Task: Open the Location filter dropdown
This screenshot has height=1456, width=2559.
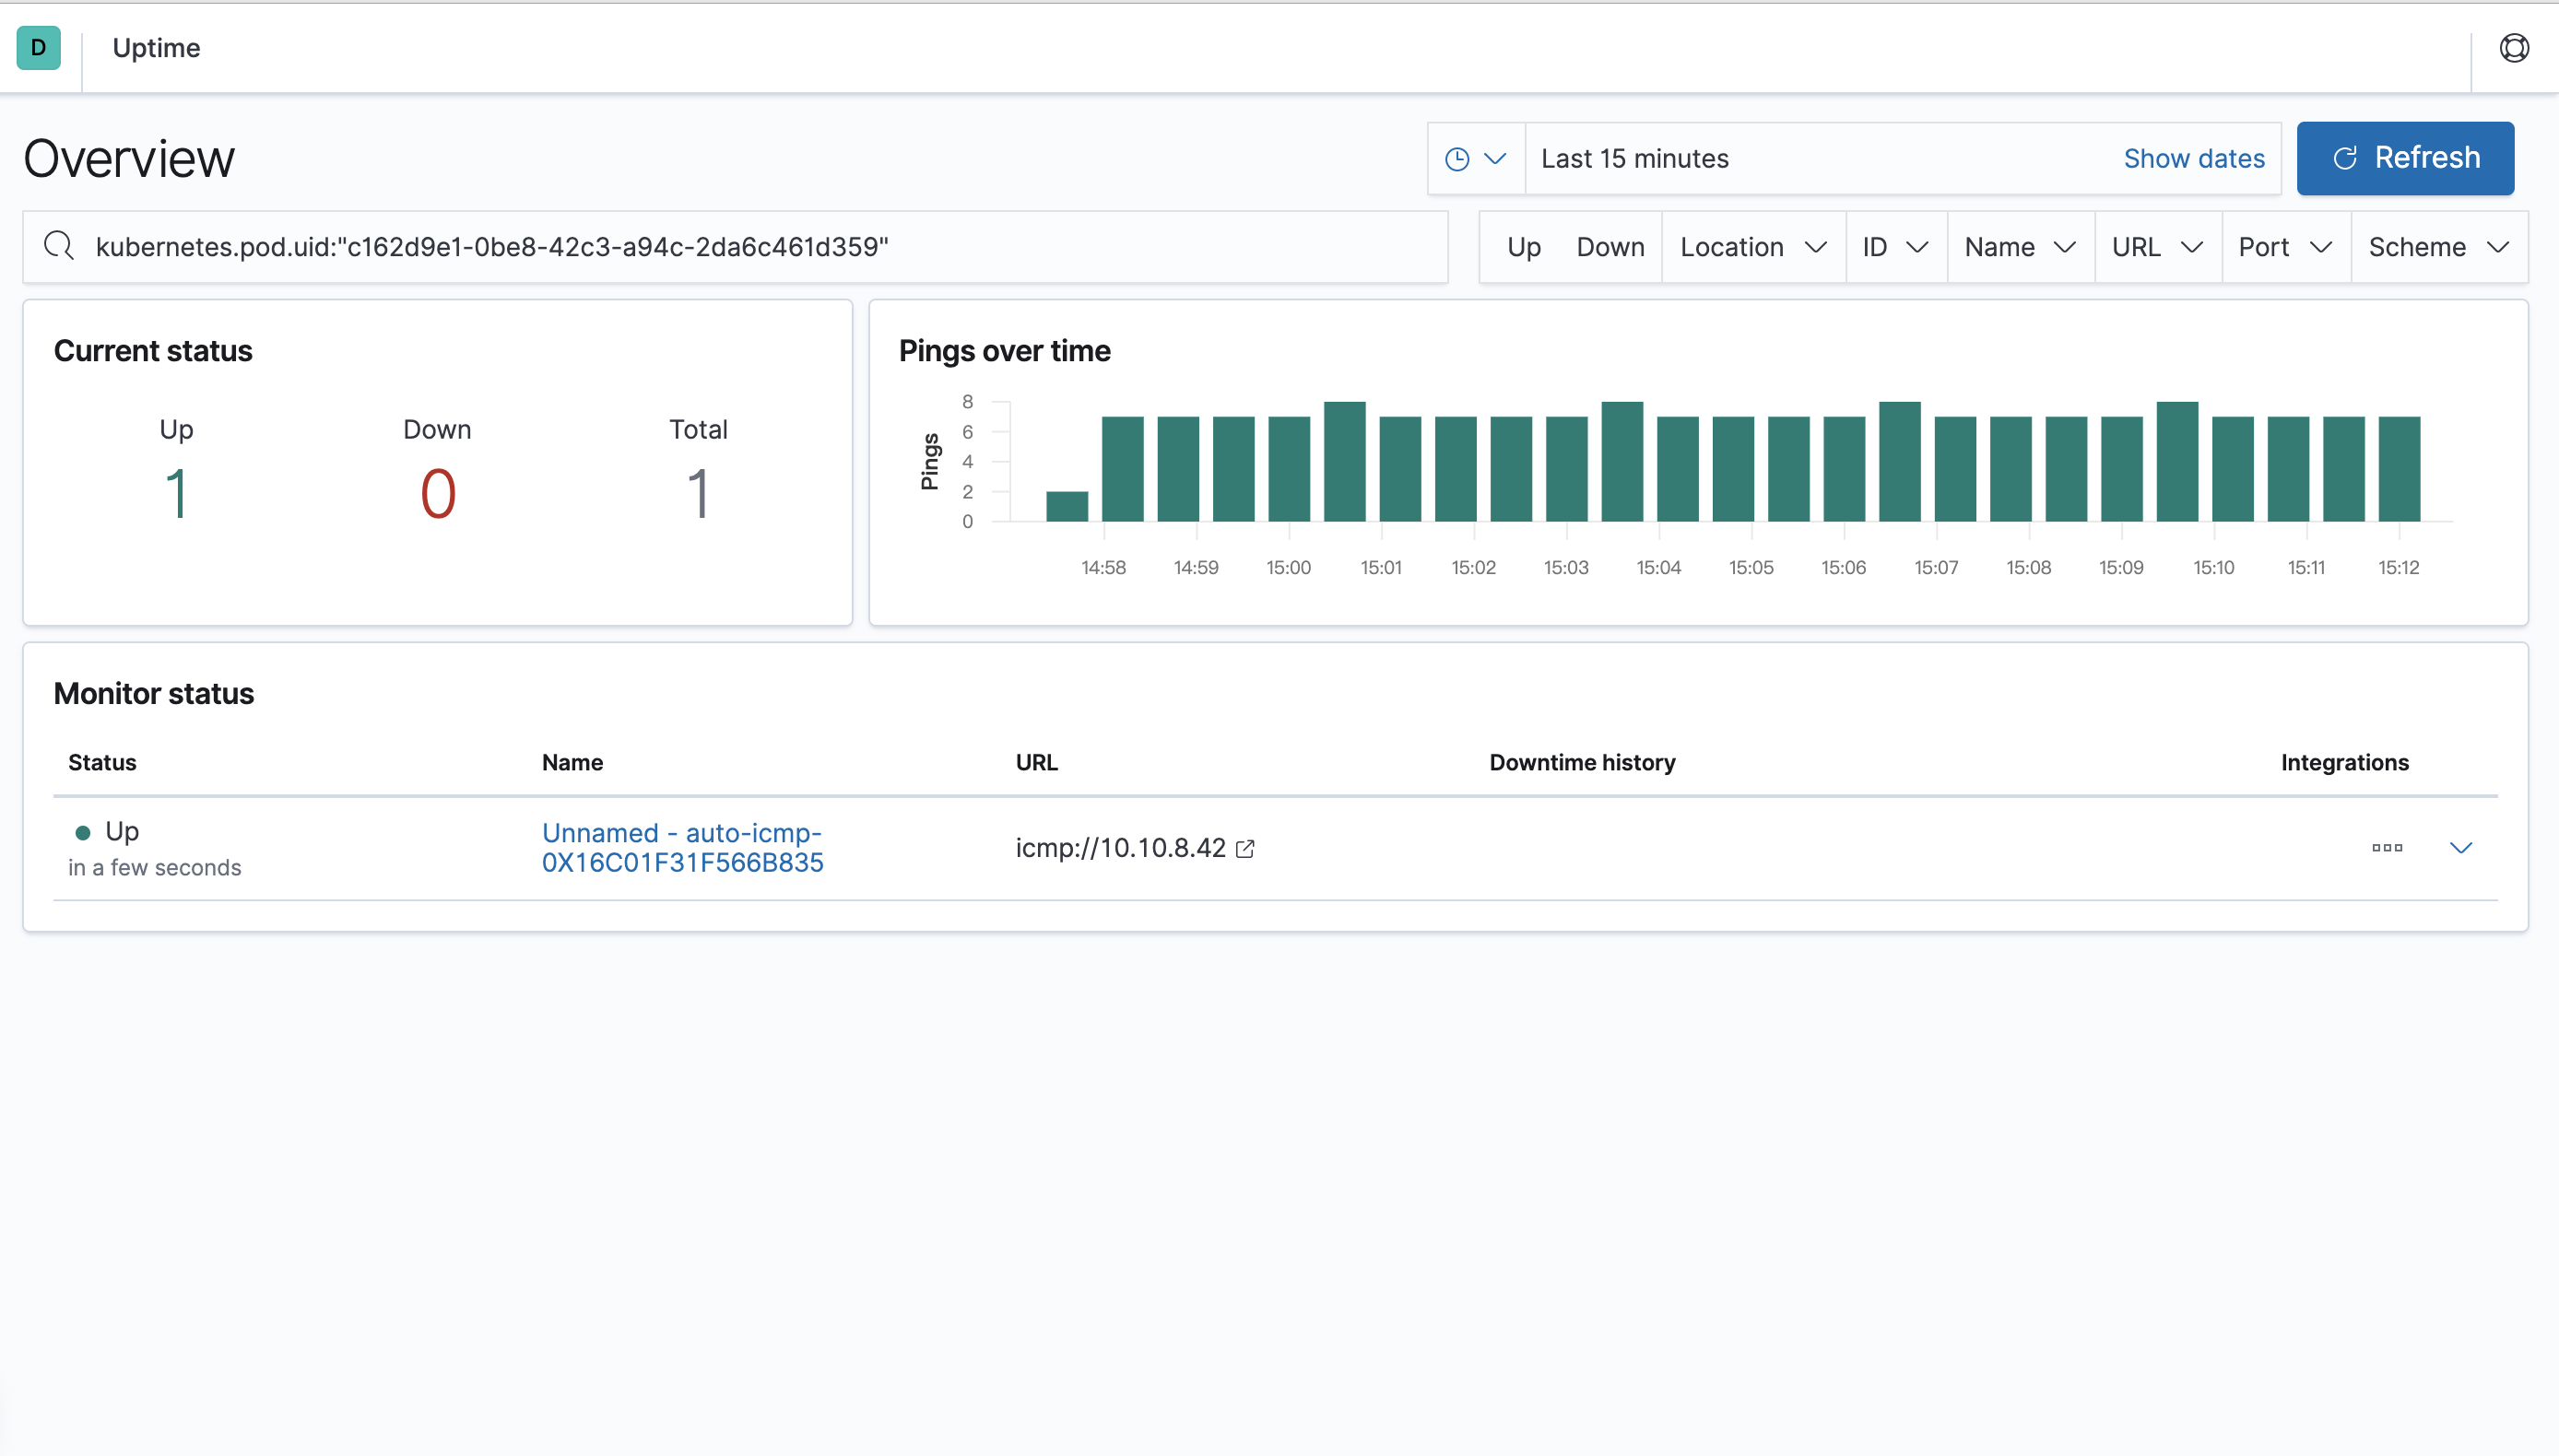Action: point(1752,247)
